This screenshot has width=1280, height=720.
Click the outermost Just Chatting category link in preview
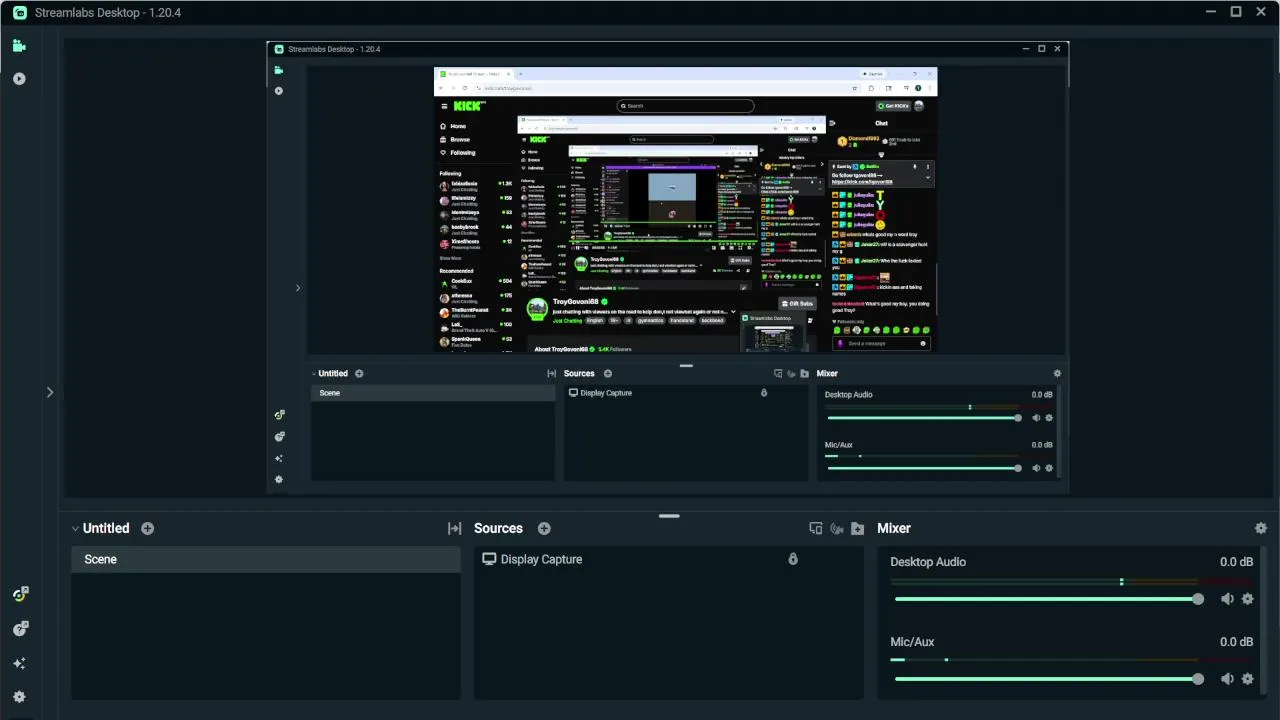[567, 321]
